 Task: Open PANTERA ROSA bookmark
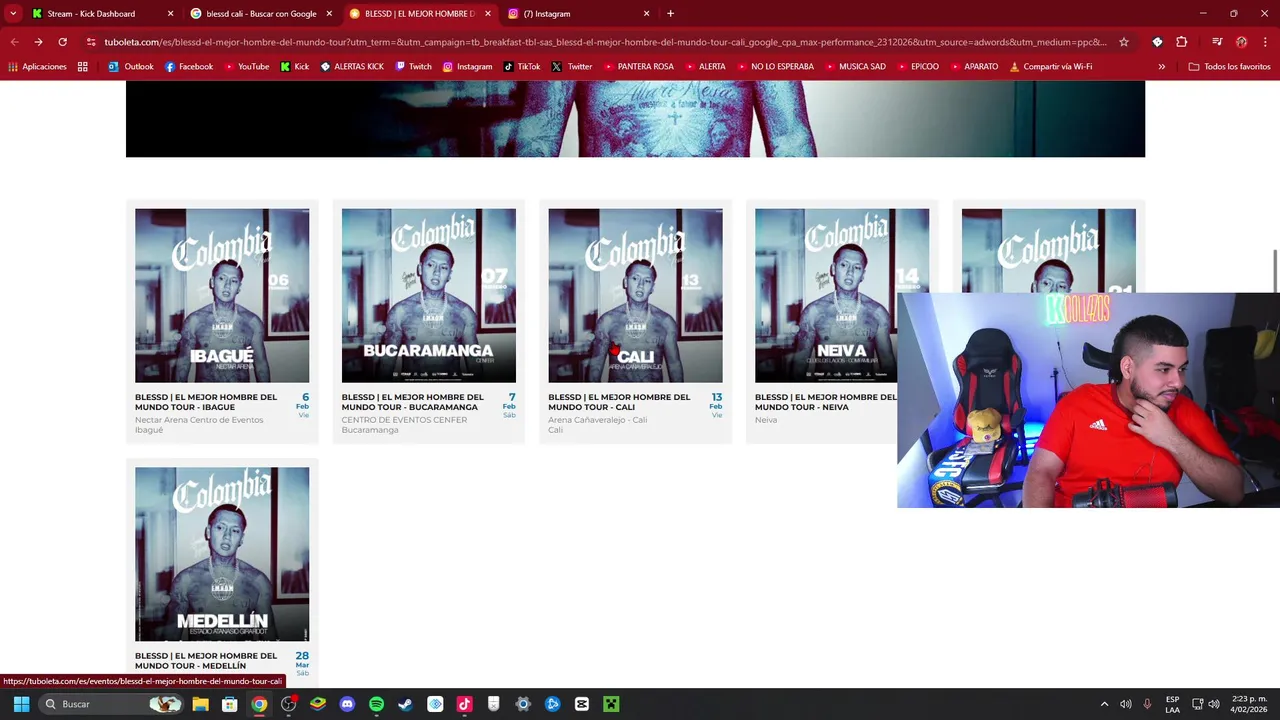point(638,67)
